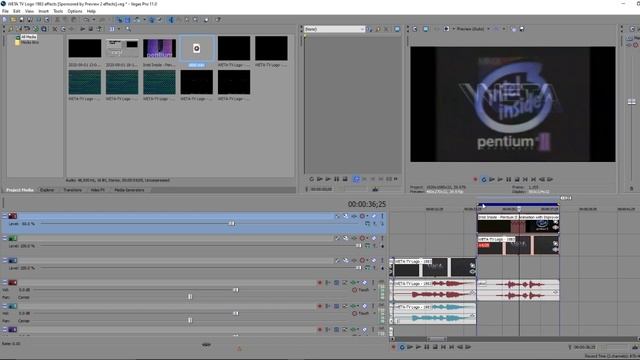The width and height of the screenshot is (640, 360).
Task: Open the Tools menu
Action: pos(58,11)
